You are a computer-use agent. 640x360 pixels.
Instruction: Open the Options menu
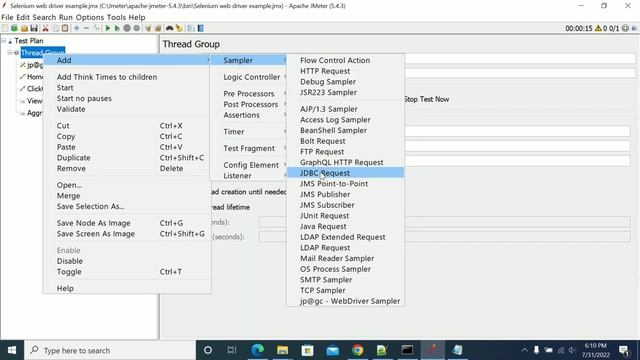[90, 18]
